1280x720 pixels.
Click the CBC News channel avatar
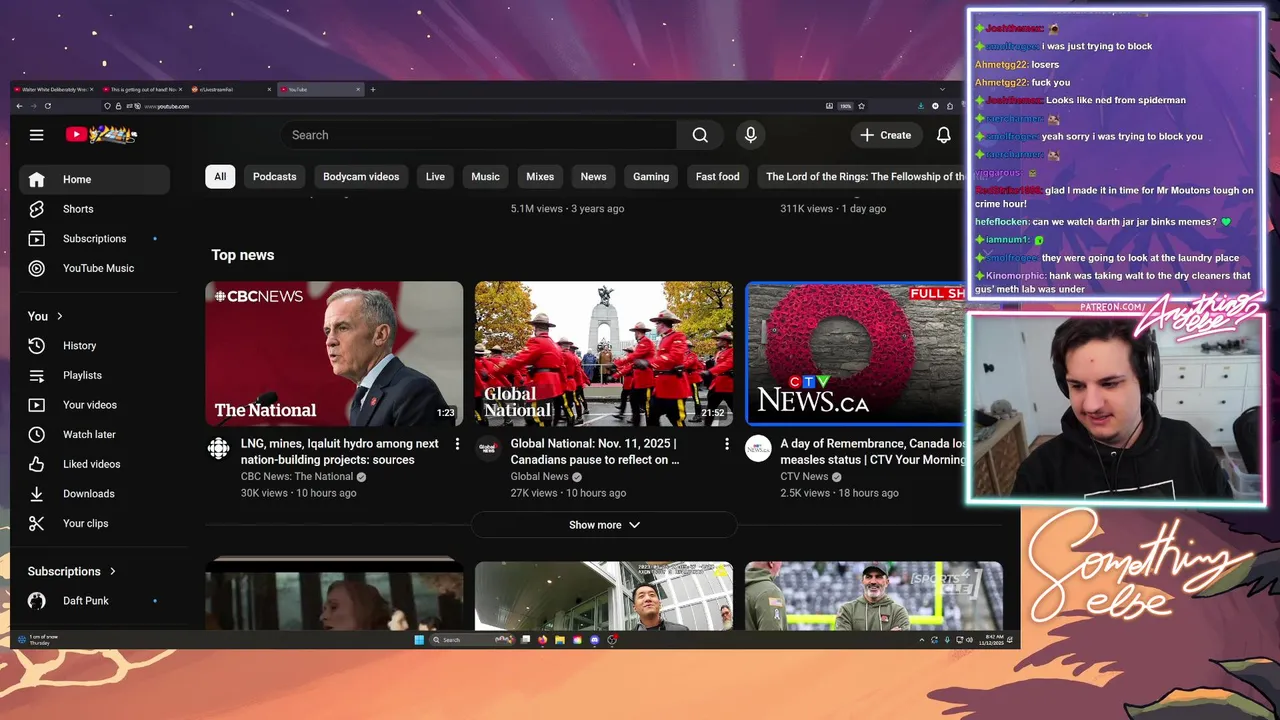pyautogui.click(x=218, y=448)
